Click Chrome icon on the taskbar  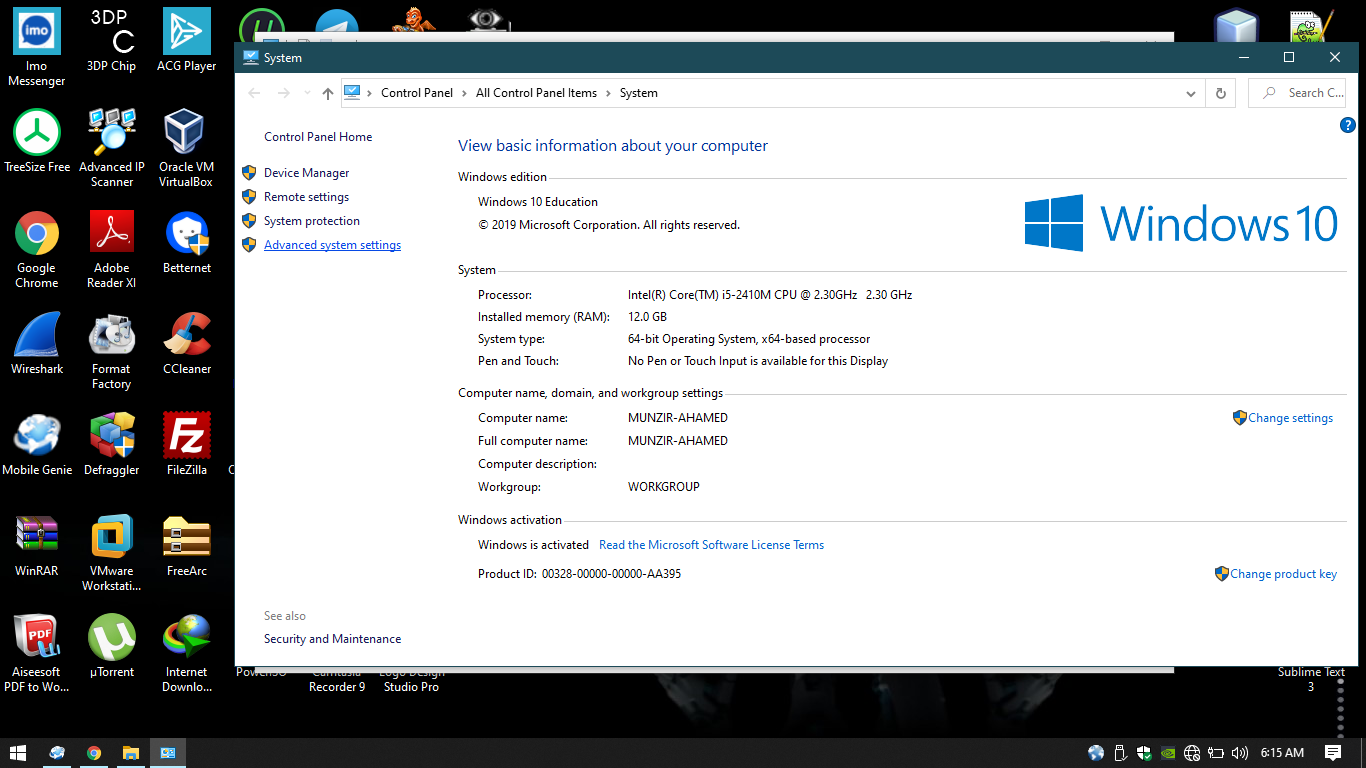click(x=94, y=753)
